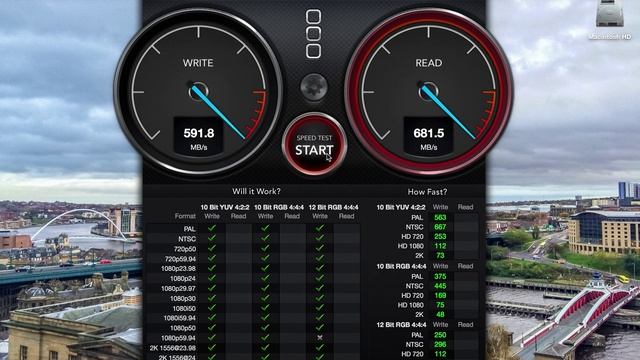Screen dimensions: 640x360
Task: Click '12 Bit RGB 4:4:4' header in Will it Work
Action: [333, 207]
